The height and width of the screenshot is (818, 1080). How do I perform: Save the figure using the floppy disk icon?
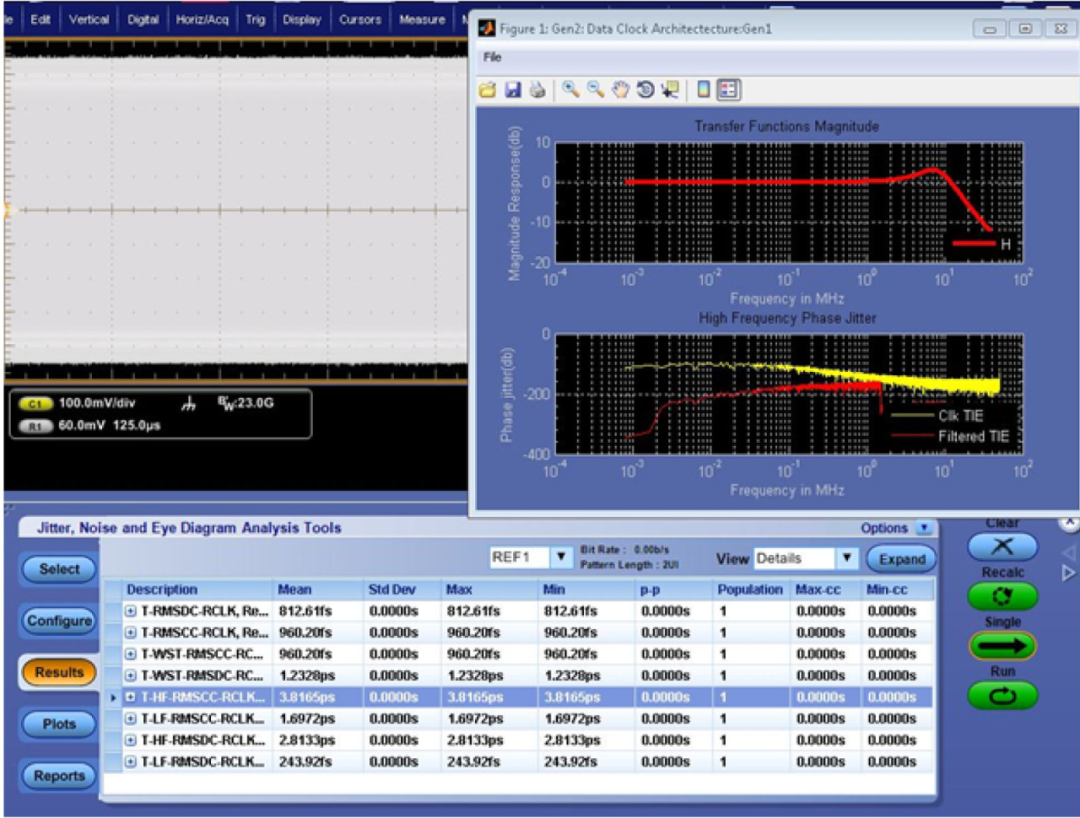coord(512,90)
